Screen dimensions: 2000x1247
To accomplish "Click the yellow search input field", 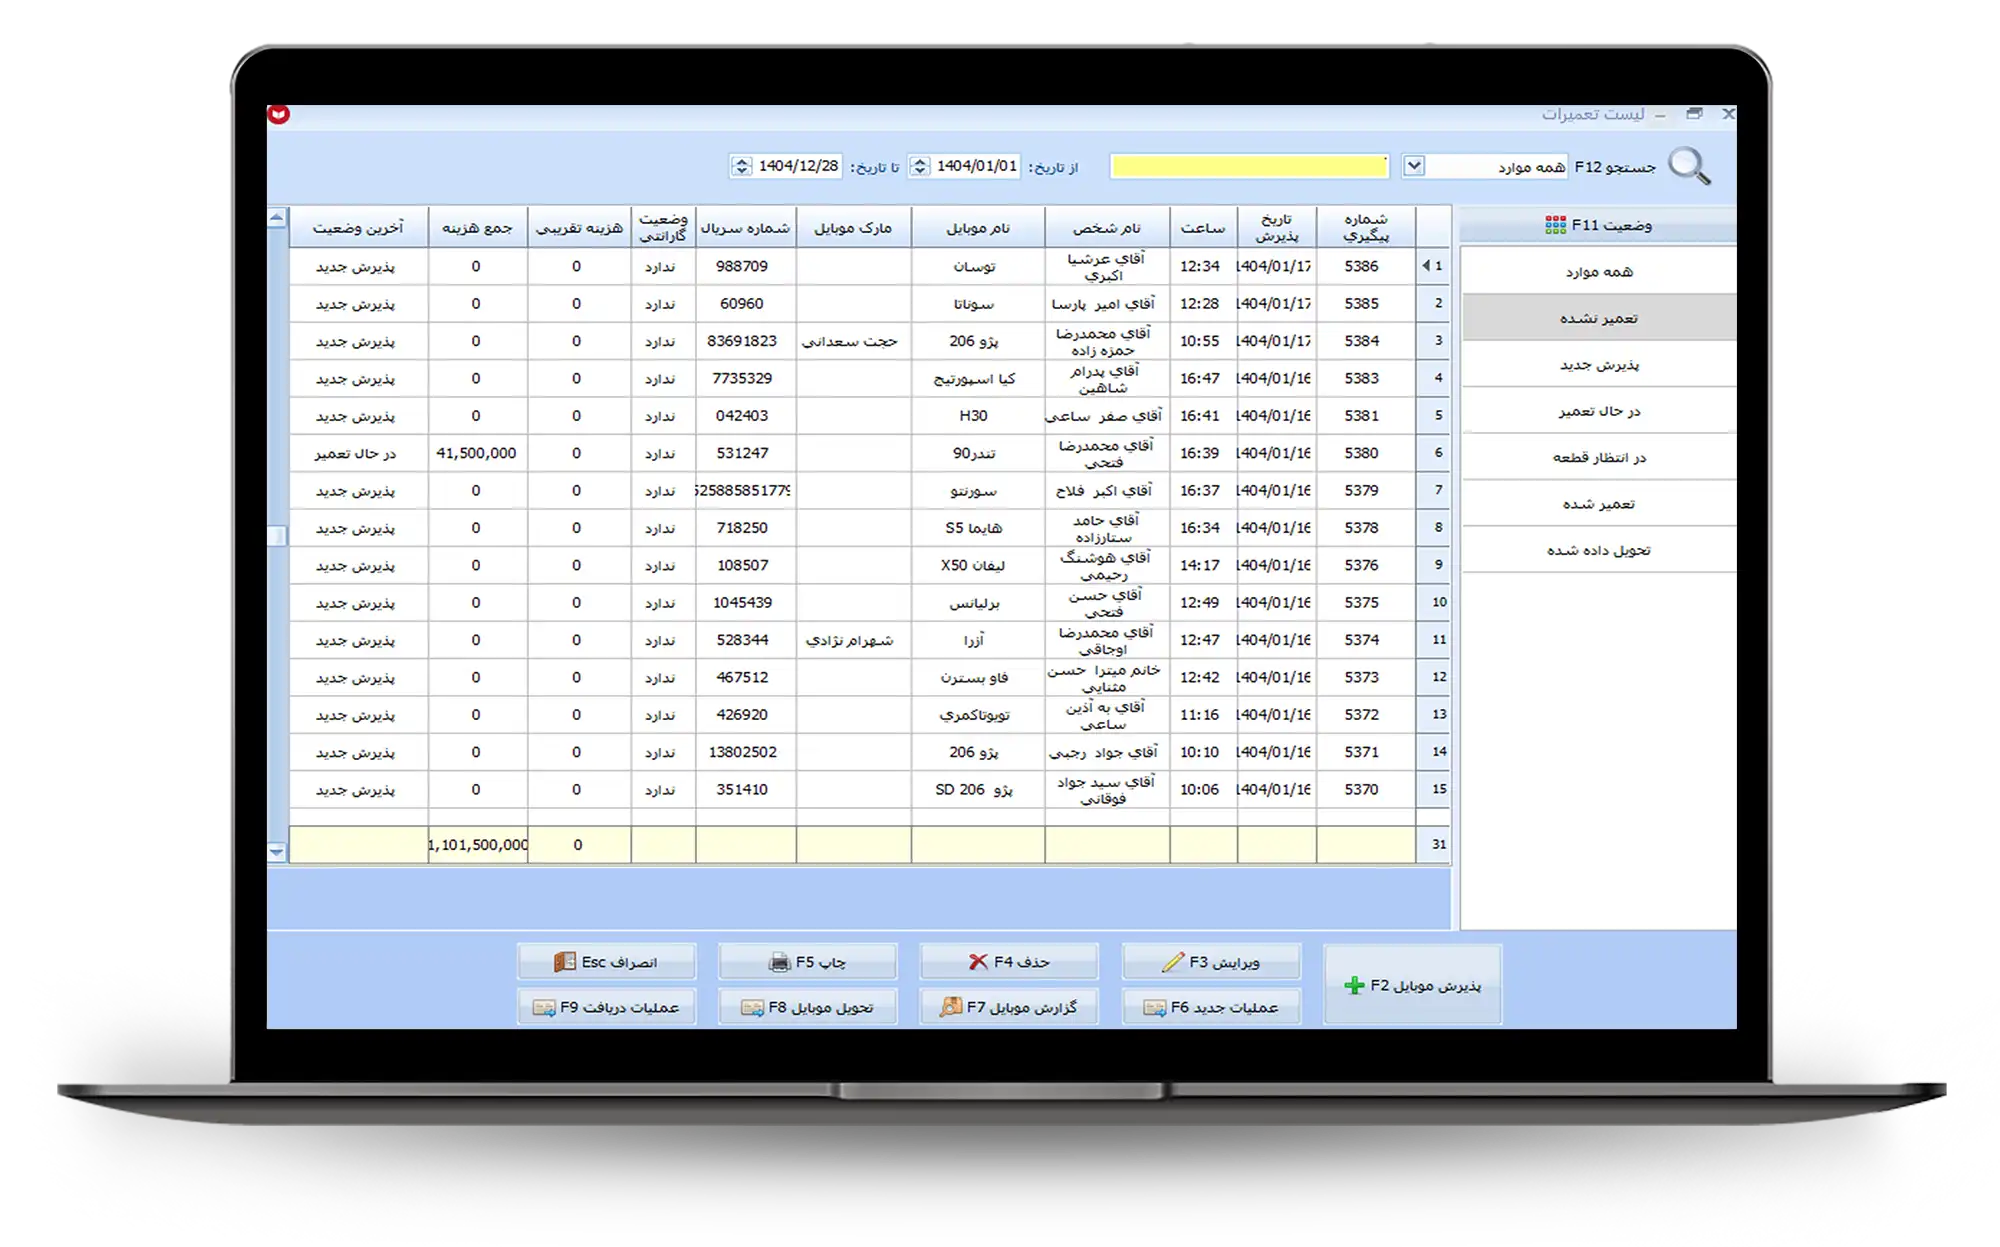I will pyautogui.click(x=1249, y=167).
